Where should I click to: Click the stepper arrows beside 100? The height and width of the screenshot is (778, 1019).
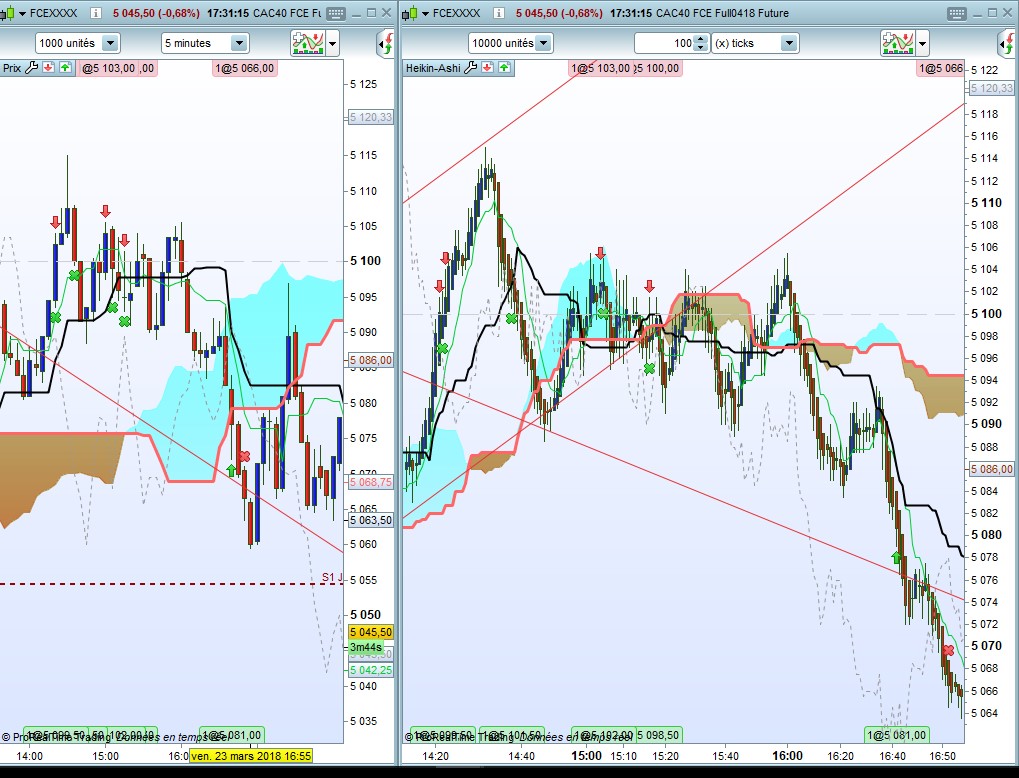coord(701,44)
